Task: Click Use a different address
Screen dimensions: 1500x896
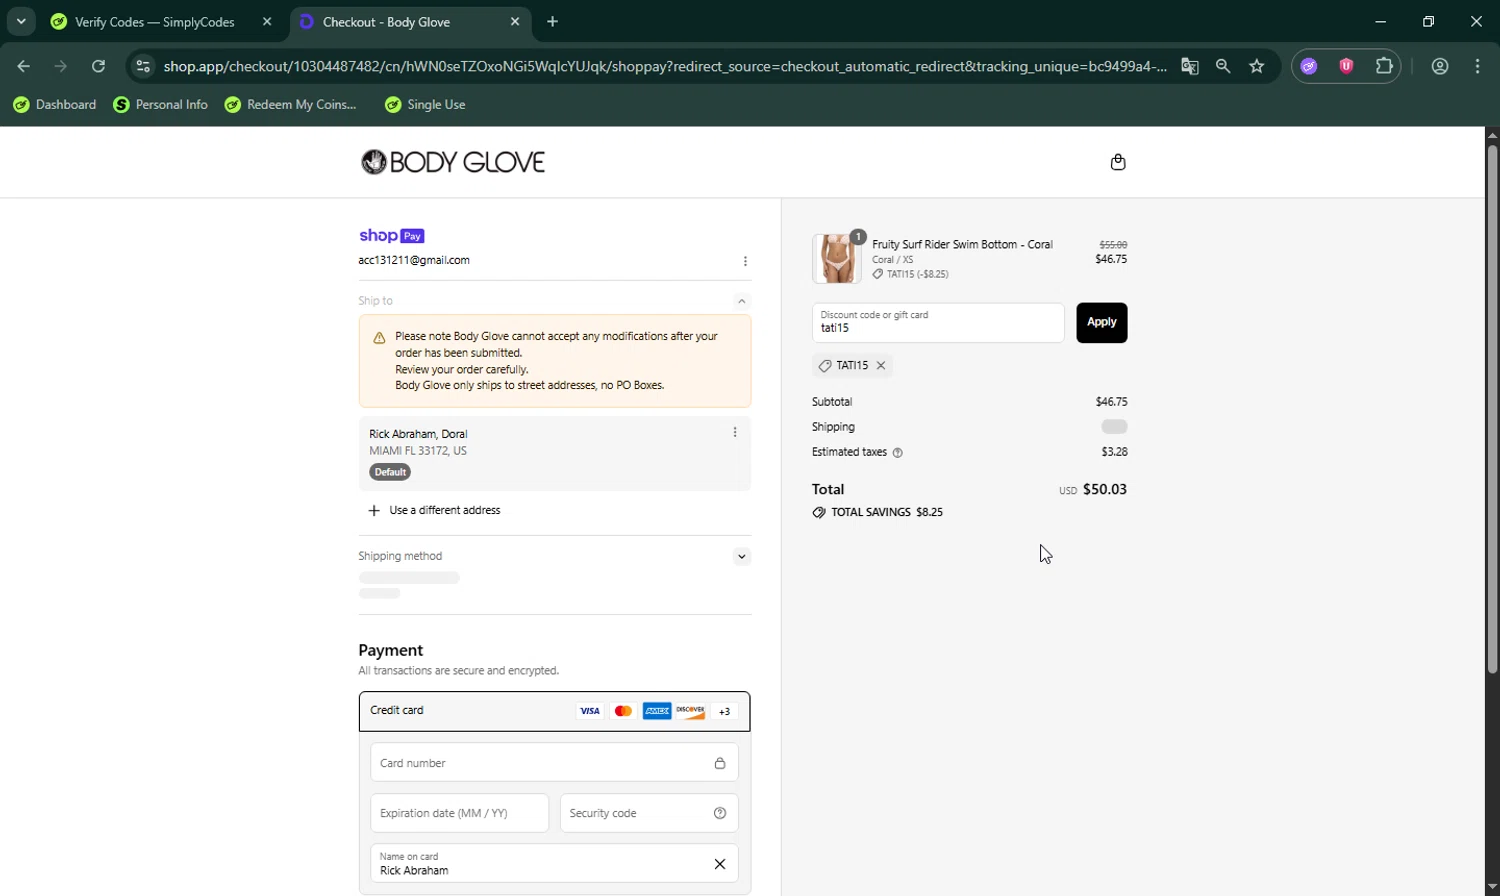Action: coord(445,510)
